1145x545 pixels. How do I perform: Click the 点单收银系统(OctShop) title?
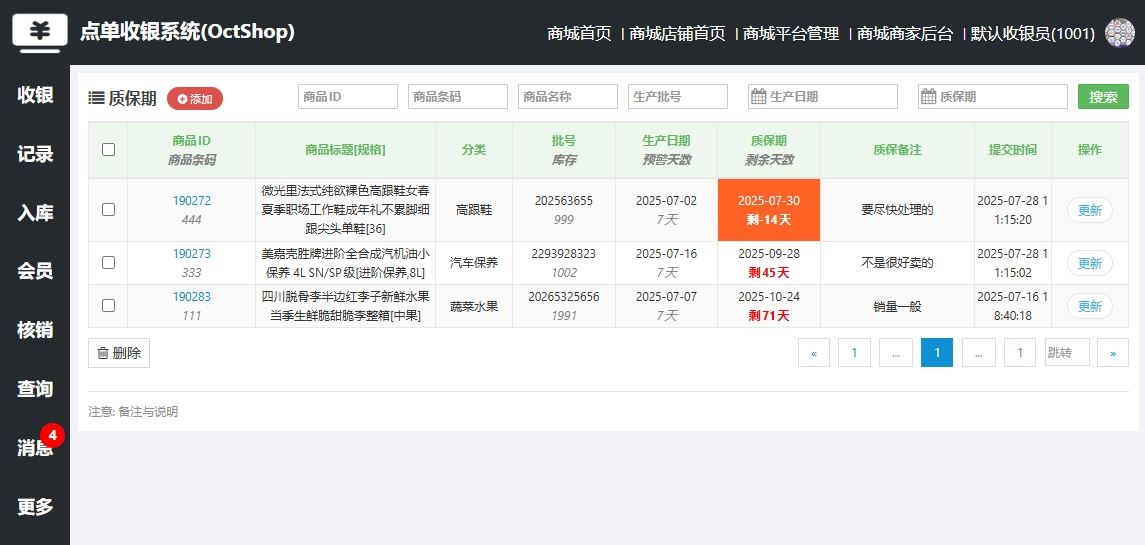pos(188,32)
